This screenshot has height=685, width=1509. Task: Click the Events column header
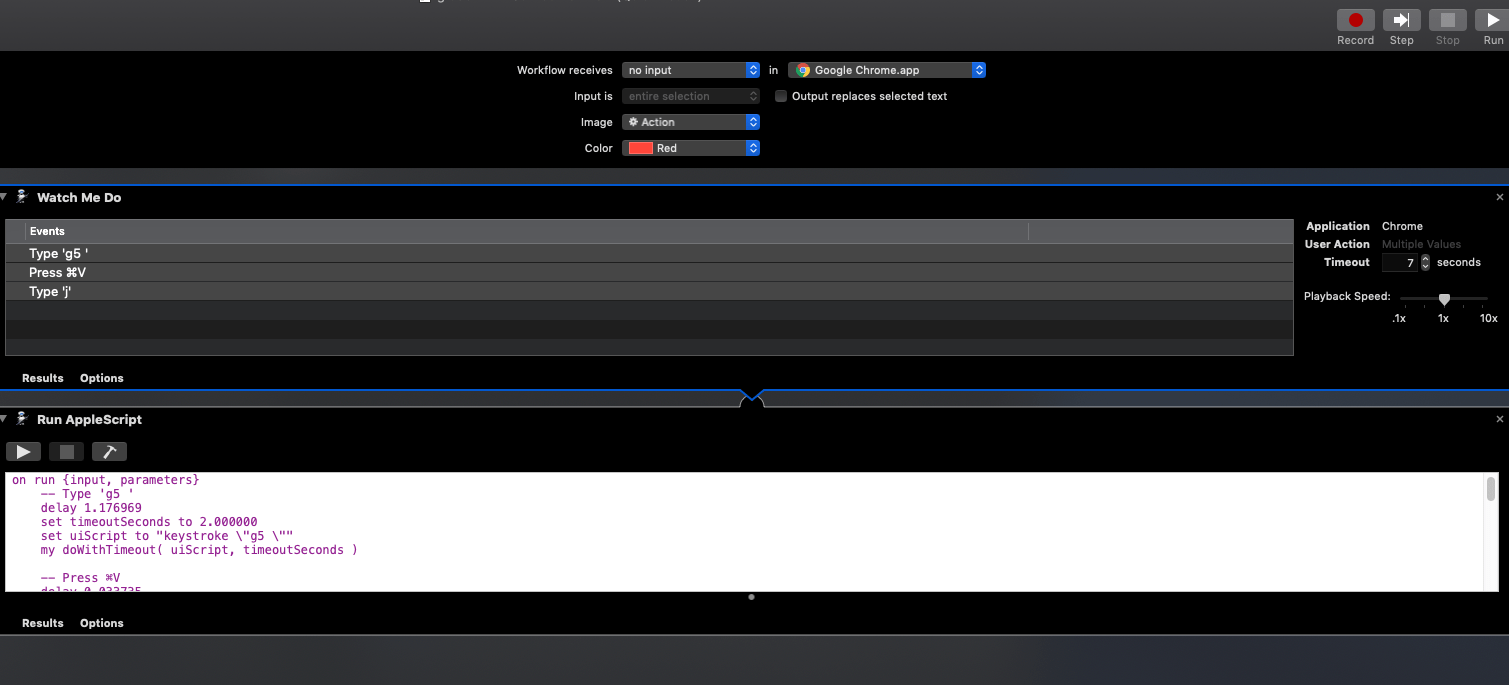[526, 231]
